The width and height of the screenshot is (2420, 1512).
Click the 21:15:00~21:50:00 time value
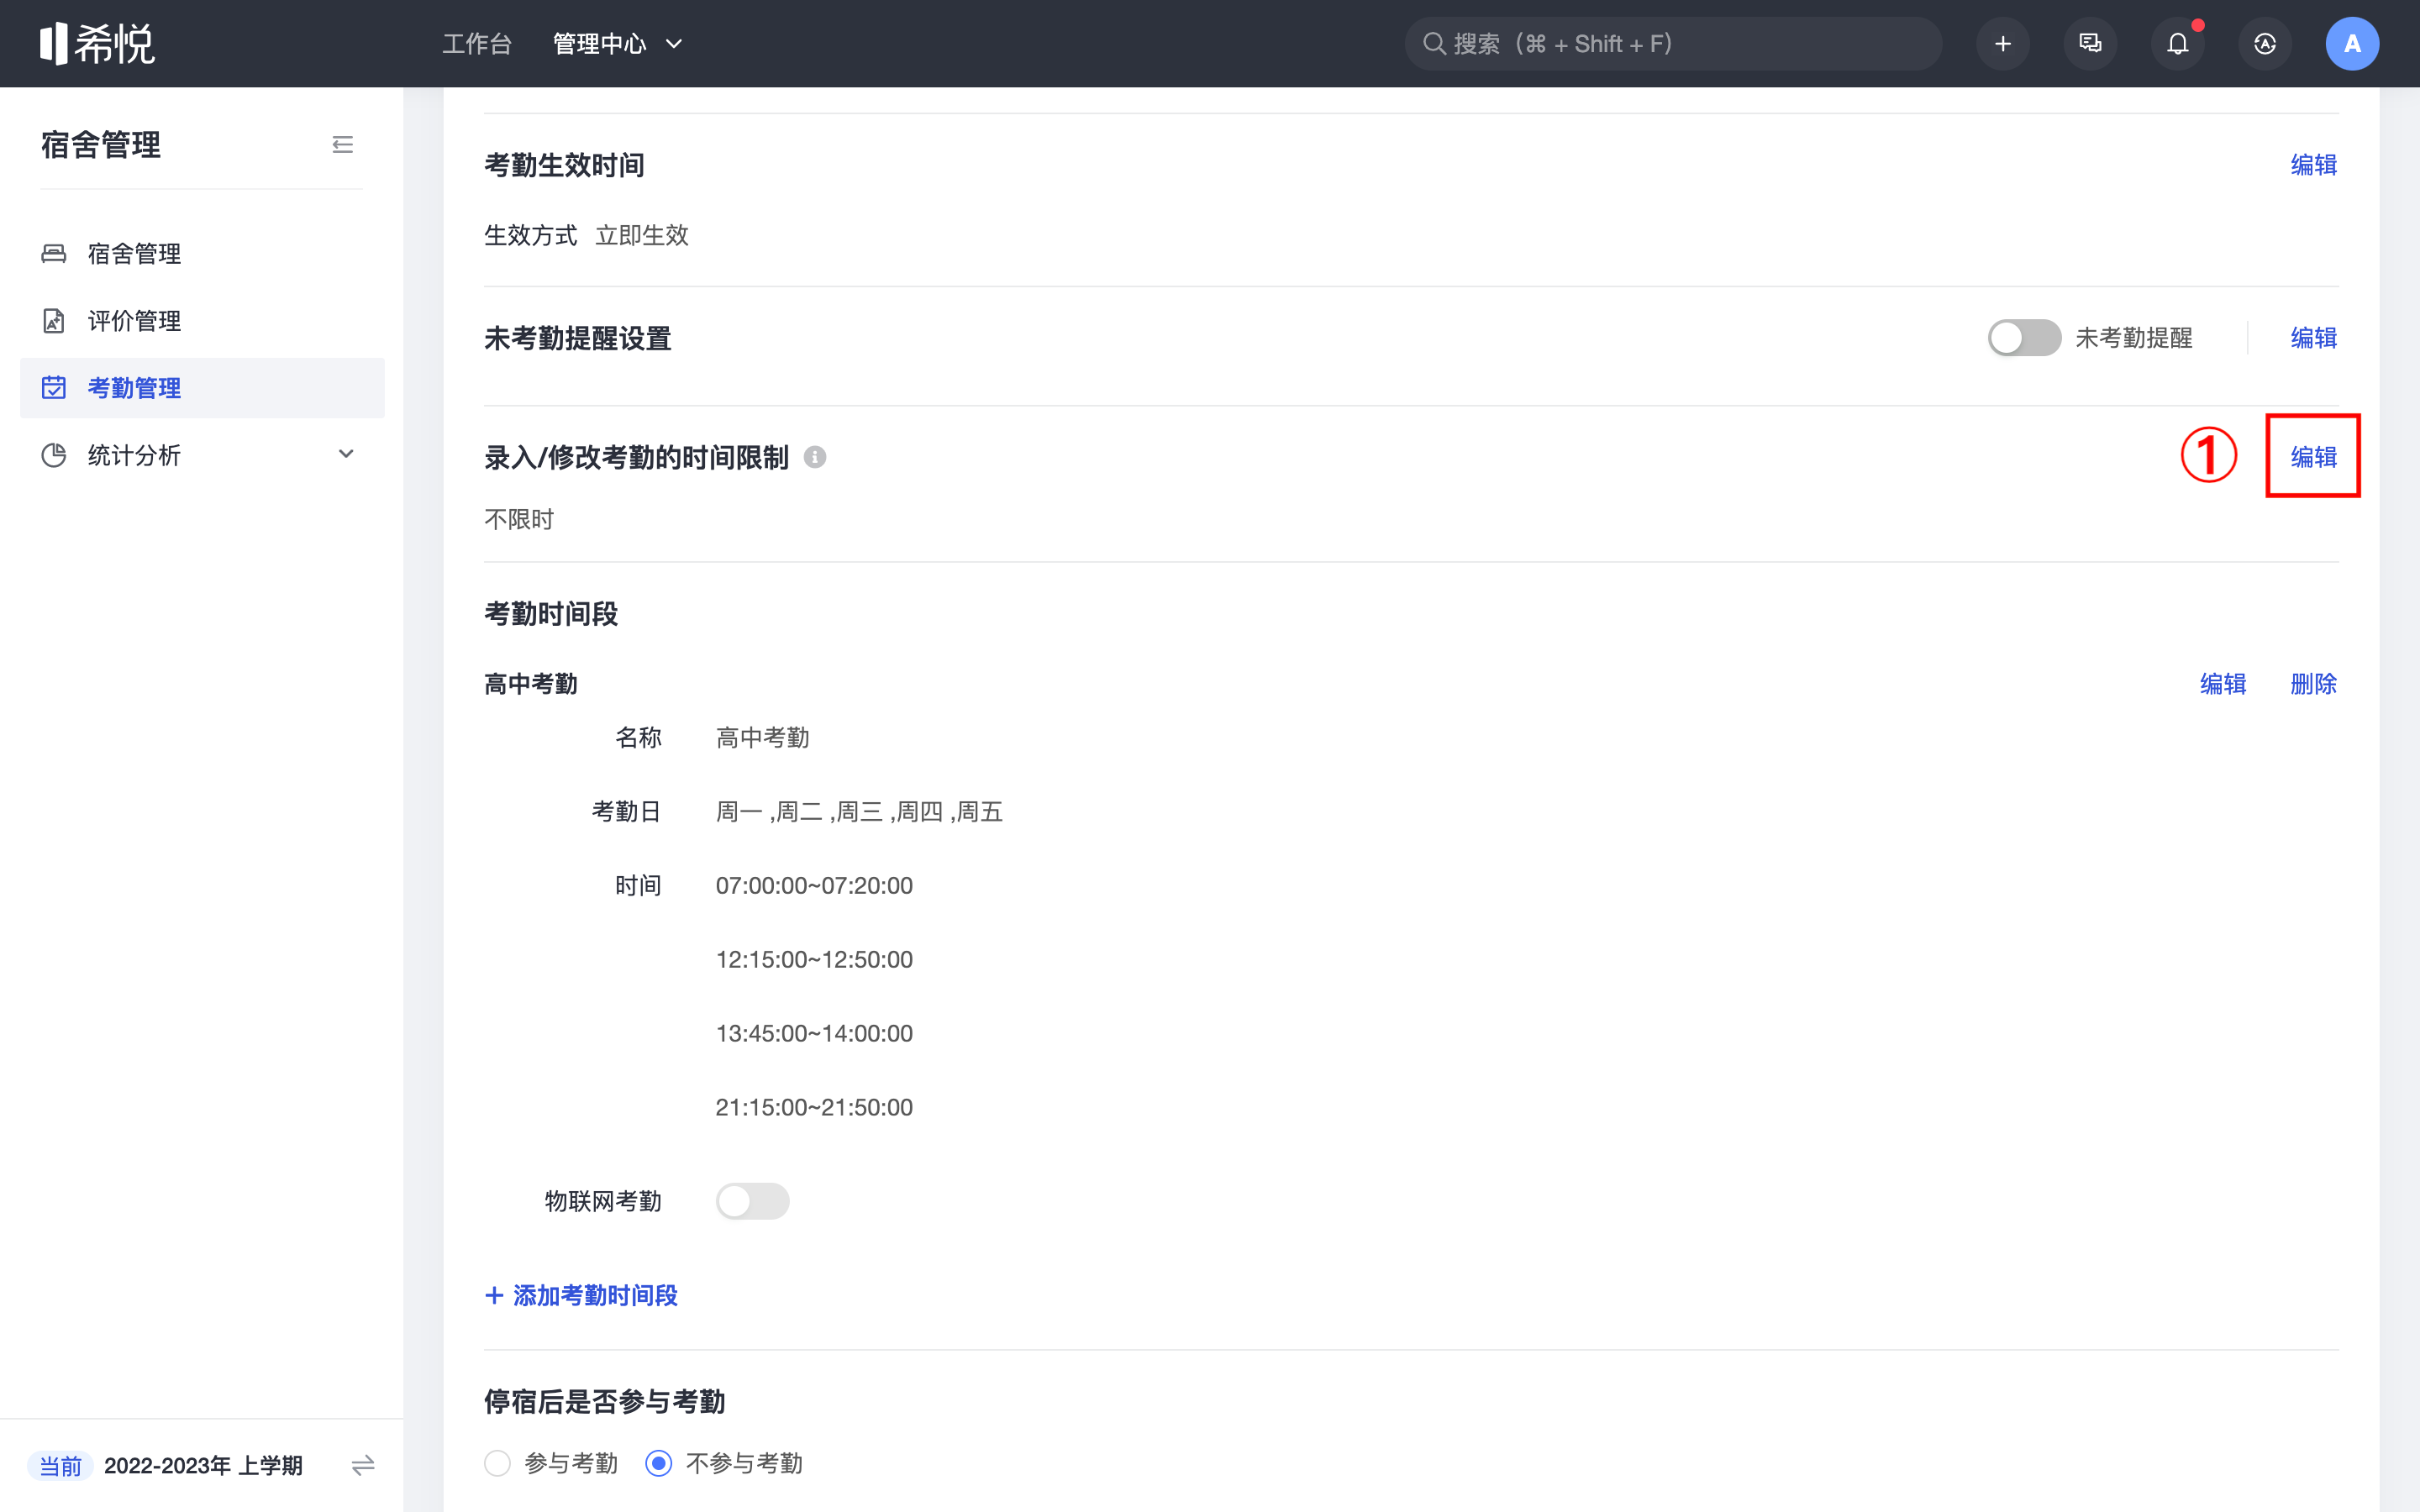pyautogui.click(x=814, y=1107)
